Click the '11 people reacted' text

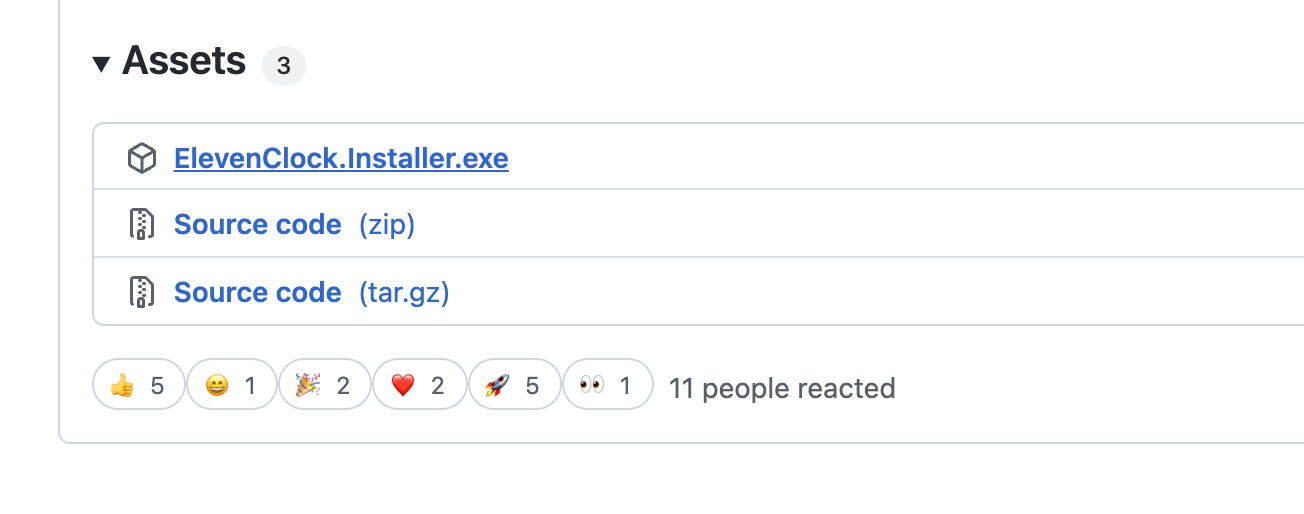click(x=782, y=388)
